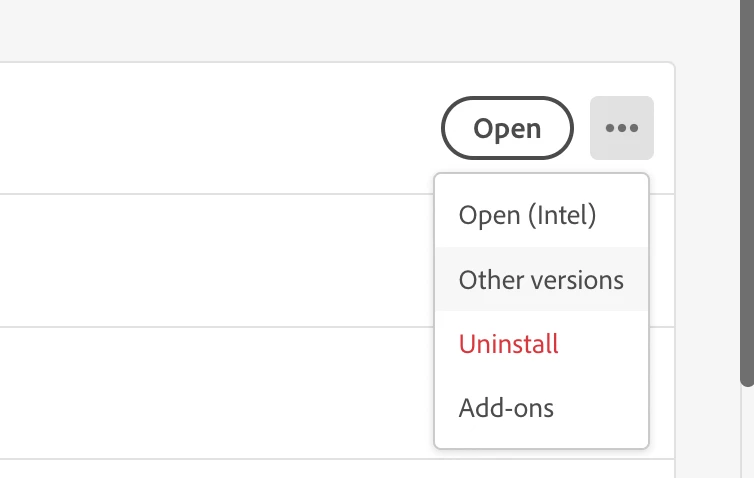
Task: Open Add-ons from the context menu
Action: coord(506,408)
